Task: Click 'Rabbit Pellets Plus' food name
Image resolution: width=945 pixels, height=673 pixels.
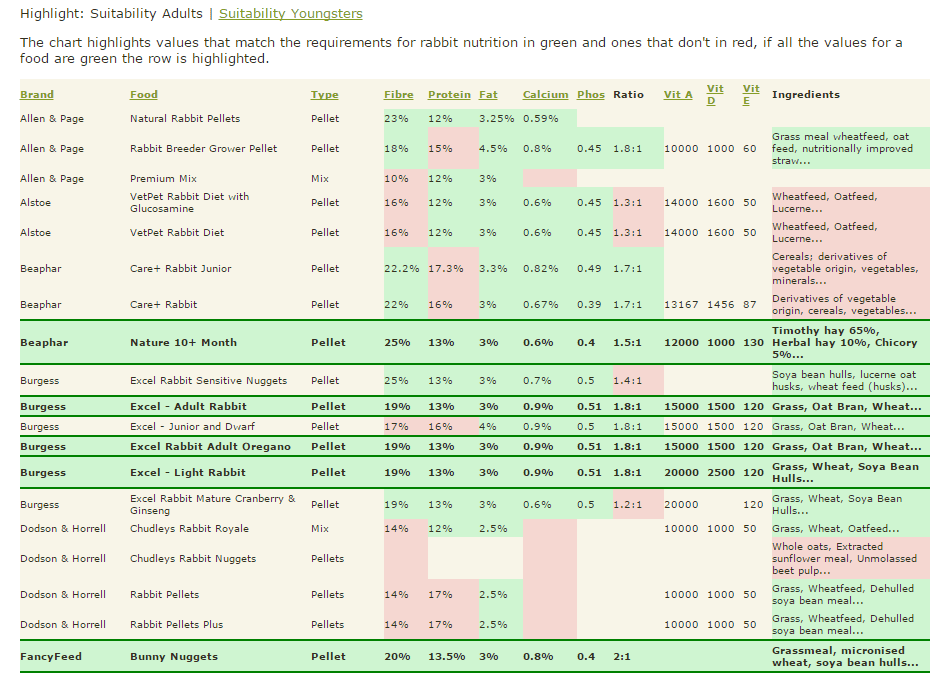Action: pos(177,625)
